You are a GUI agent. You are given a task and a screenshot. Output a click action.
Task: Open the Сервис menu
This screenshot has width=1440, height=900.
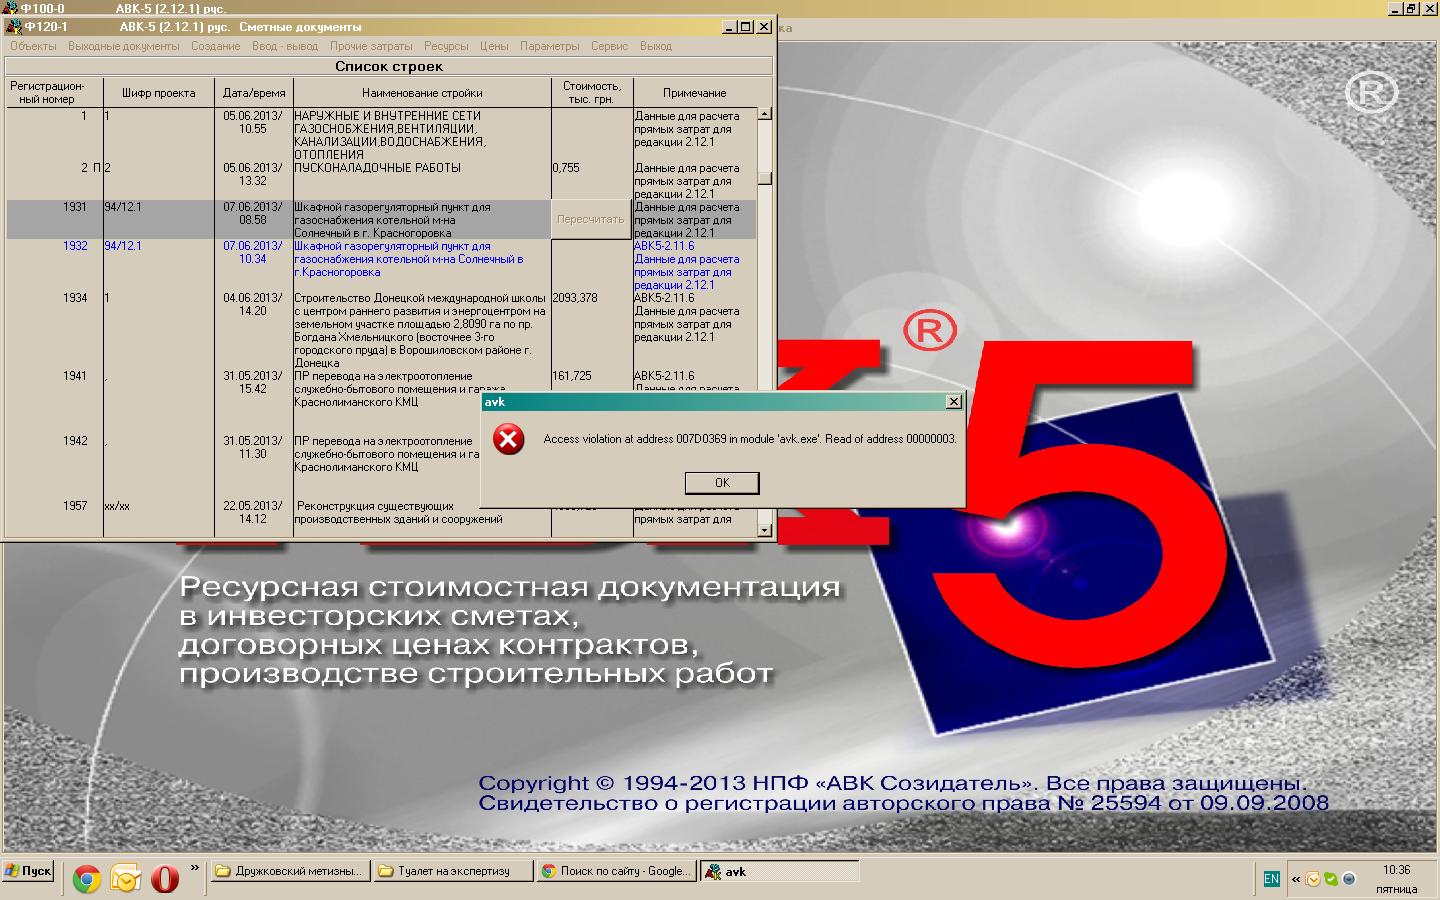609,46
